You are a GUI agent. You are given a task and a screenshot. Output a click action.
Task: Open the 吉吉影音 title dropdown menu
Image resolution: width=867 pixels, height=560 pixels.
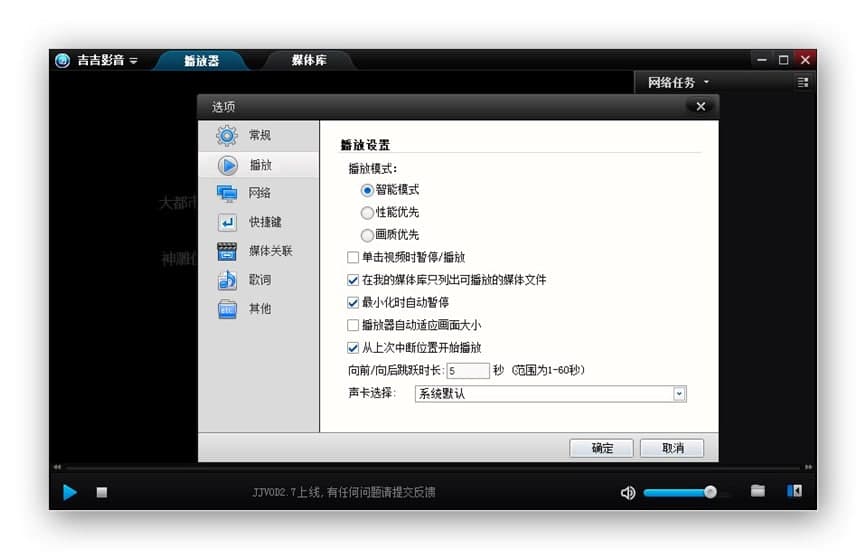(x=134, y=61)
